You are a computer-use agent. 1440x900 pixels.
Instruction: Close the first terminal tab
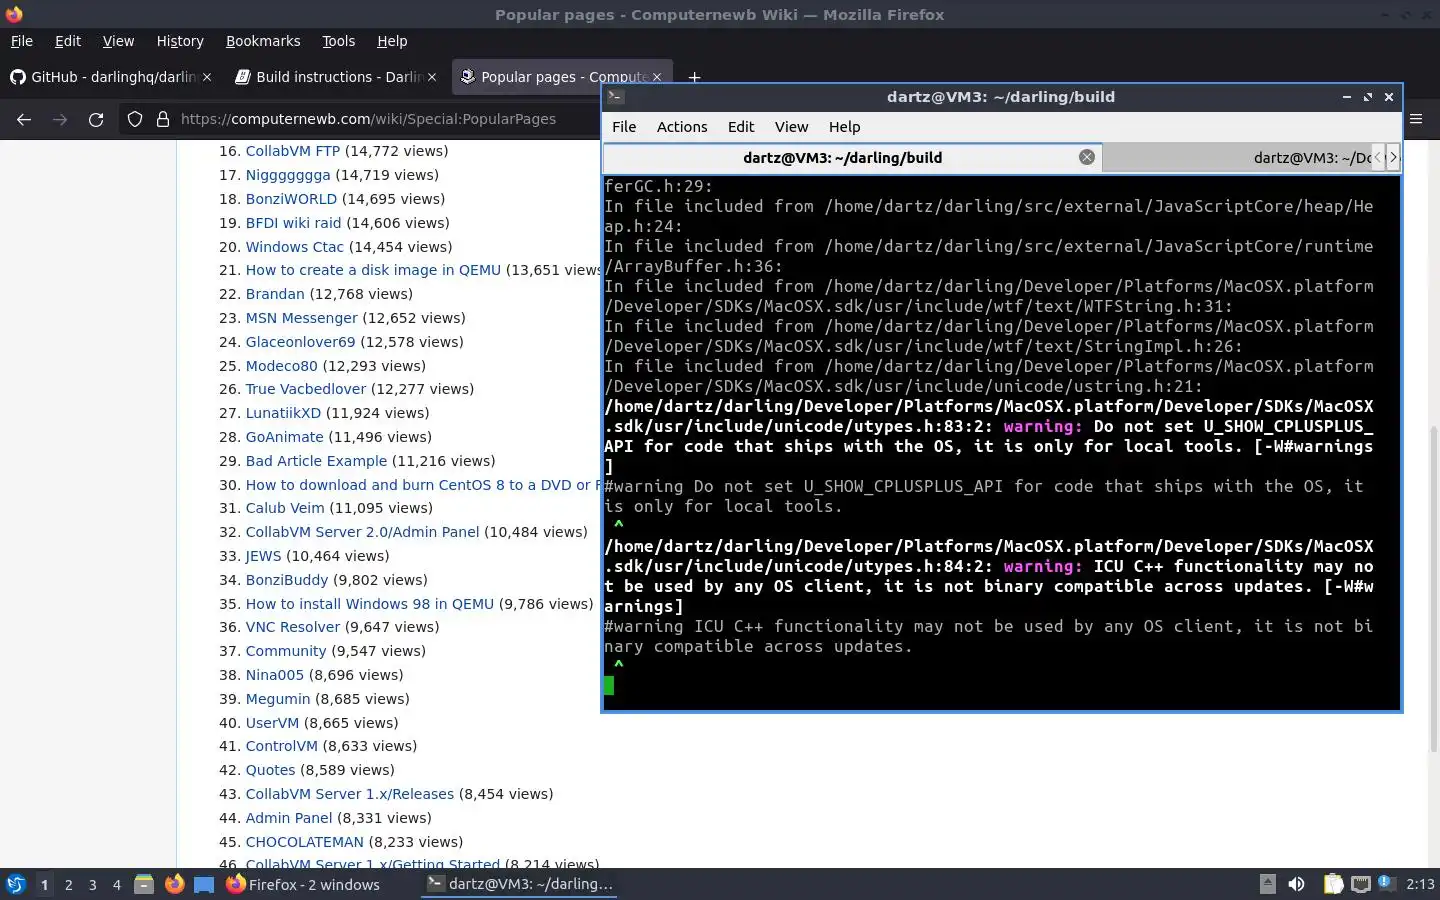coord(1087,157)
